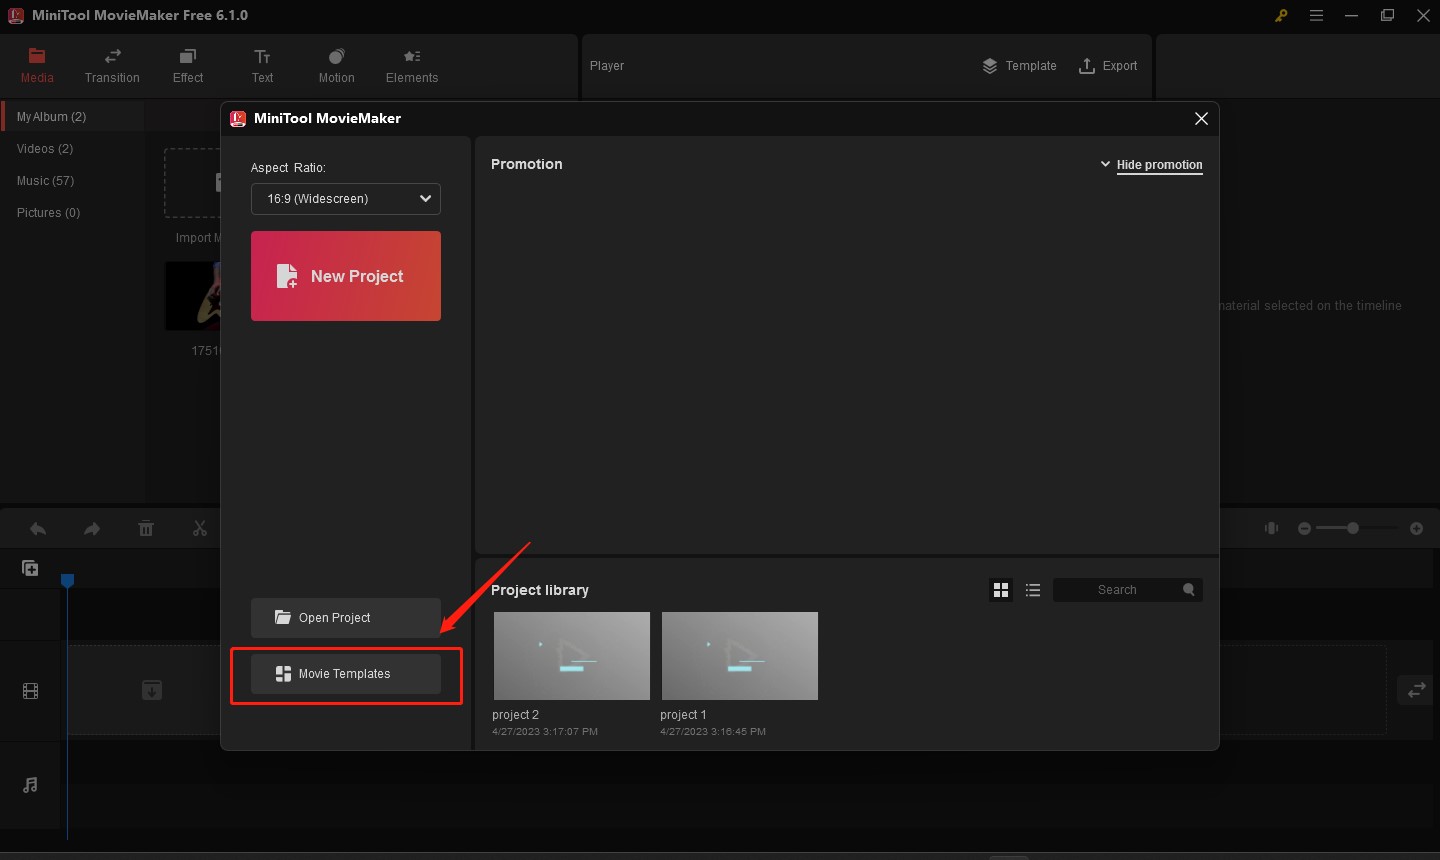
Task: Open the Media tab
Action: (x=37, y=66)
